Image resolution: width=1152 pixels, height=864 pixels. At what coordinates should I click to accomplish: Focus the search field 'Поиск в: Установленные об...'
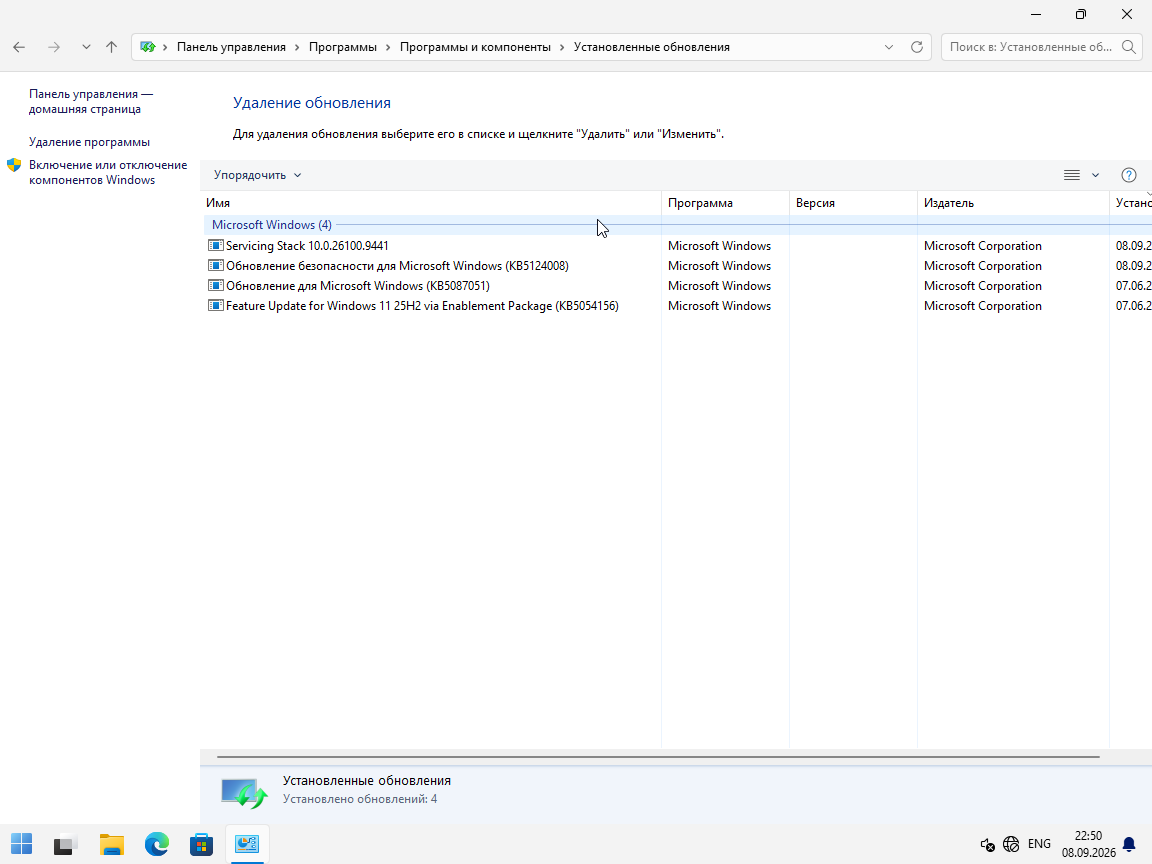[x=1031, y=47]
